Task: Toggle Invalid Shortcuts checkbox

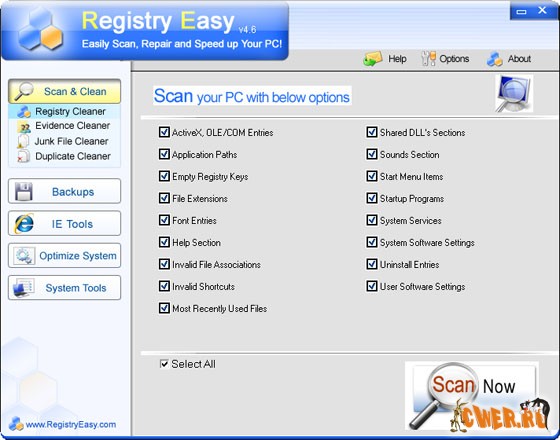Action: coord(164,286)
